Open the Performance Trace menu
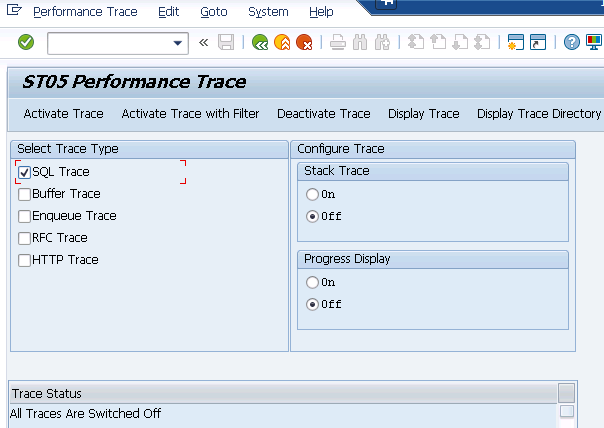 point(85,12)
